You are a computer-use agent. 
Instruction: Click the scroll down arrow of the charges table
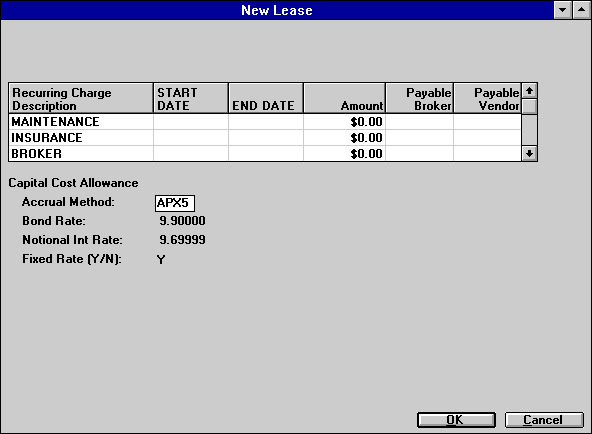pos(529,154)
